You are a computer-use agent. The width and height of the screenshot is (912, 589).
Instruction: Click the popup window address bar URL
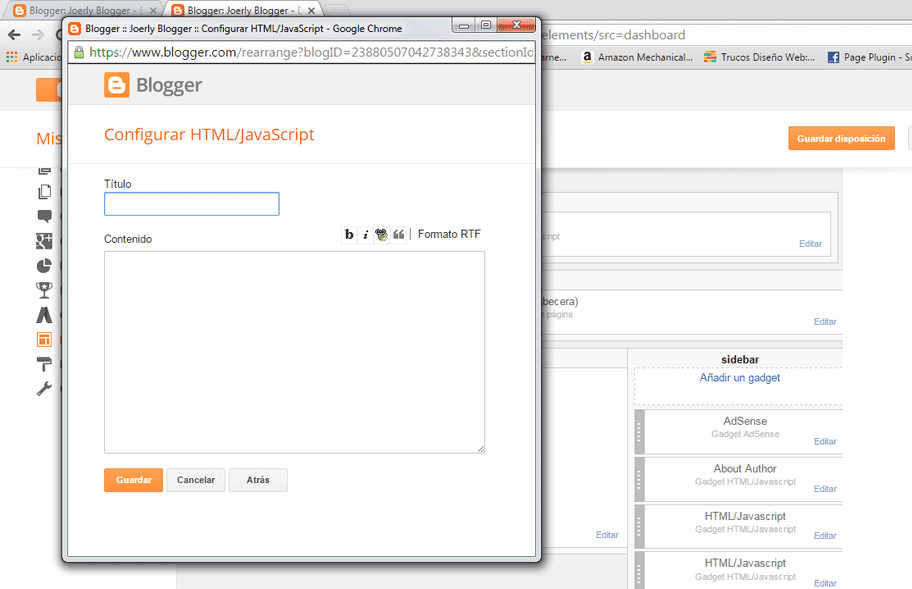[x=311, y=52]
